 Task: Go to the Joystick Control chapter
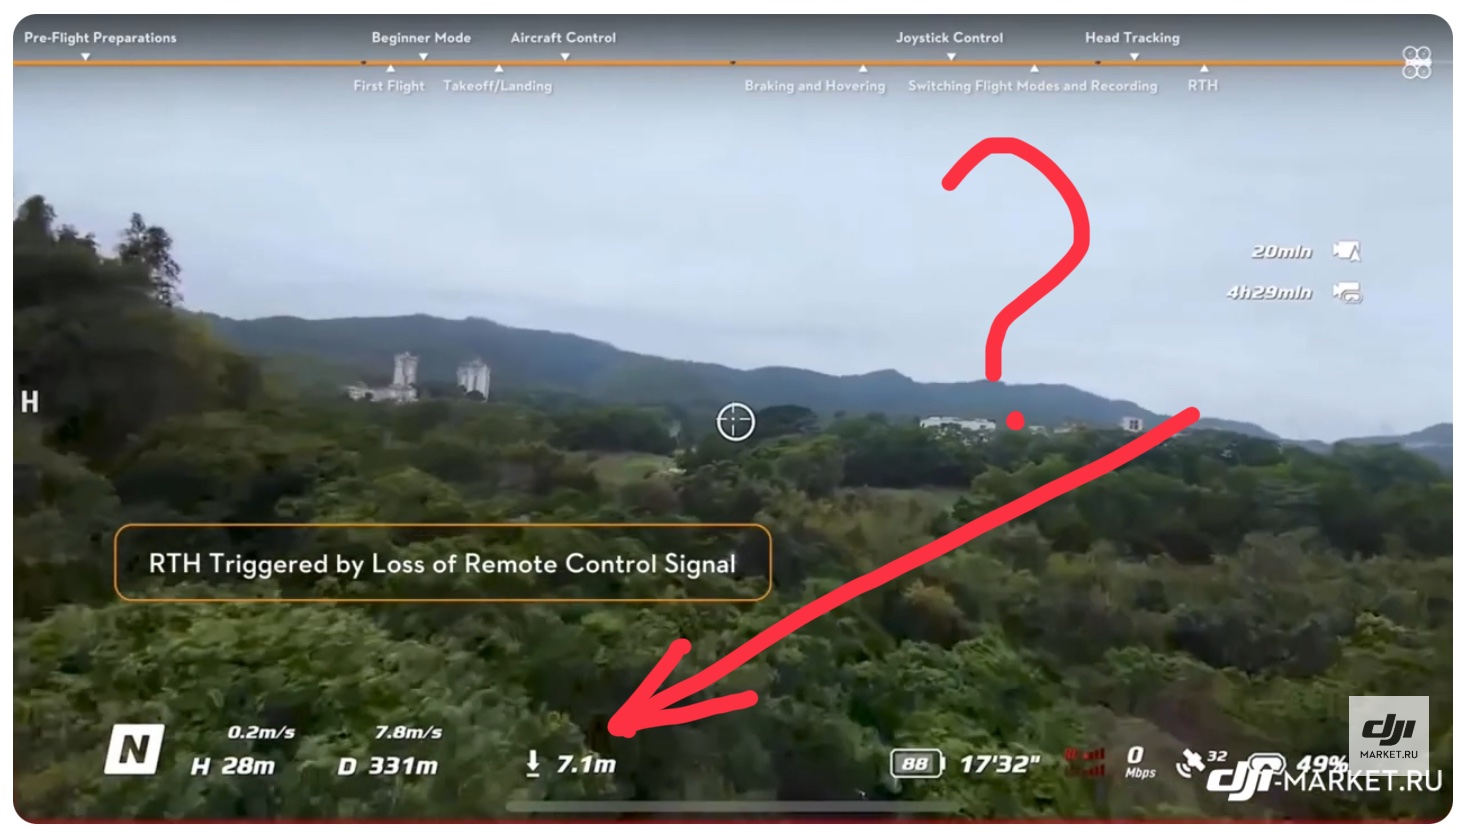[949, 38]
